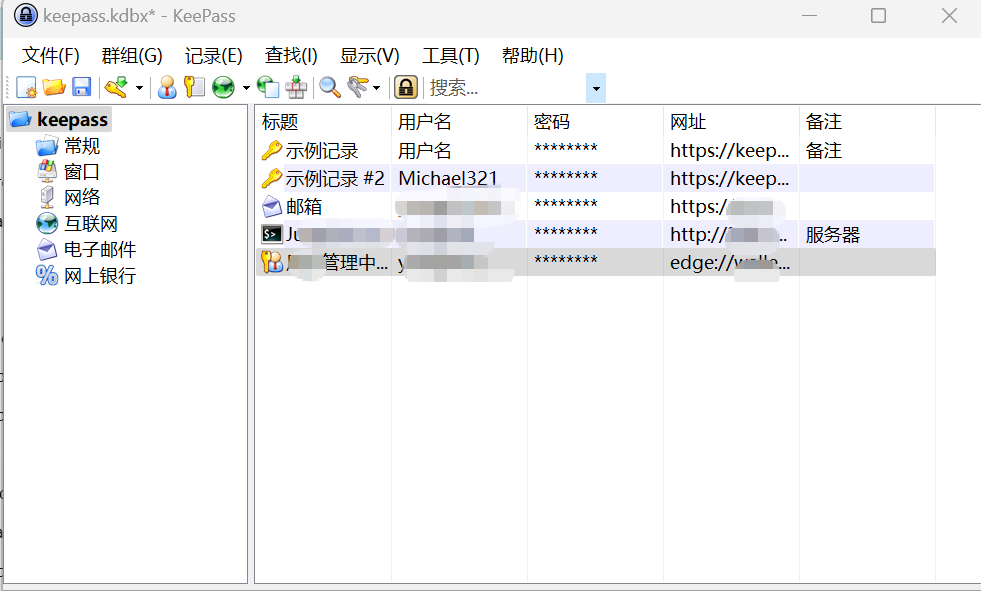The image size is (981, 591).
Task: Copy URL with globe-and-clipboard icon
Action: (x=268, y=88)
